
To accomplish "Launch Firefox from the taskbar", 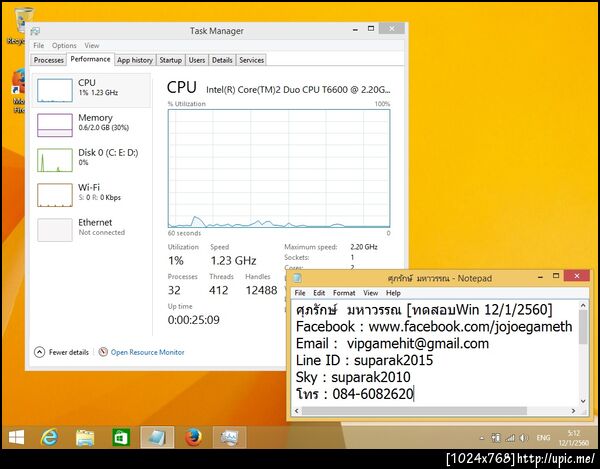I will point(193,437).
